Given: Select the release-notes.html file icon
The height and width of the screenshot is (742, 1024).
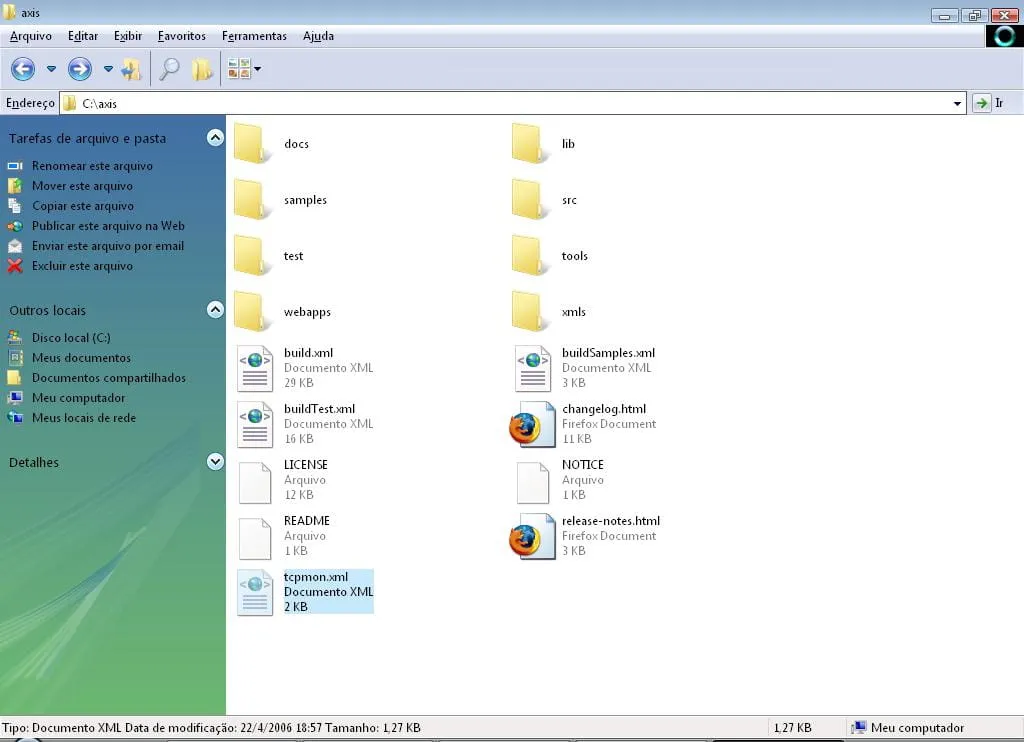Looking at the screenshot, I should pyautogui.click(x=531, y=536).
